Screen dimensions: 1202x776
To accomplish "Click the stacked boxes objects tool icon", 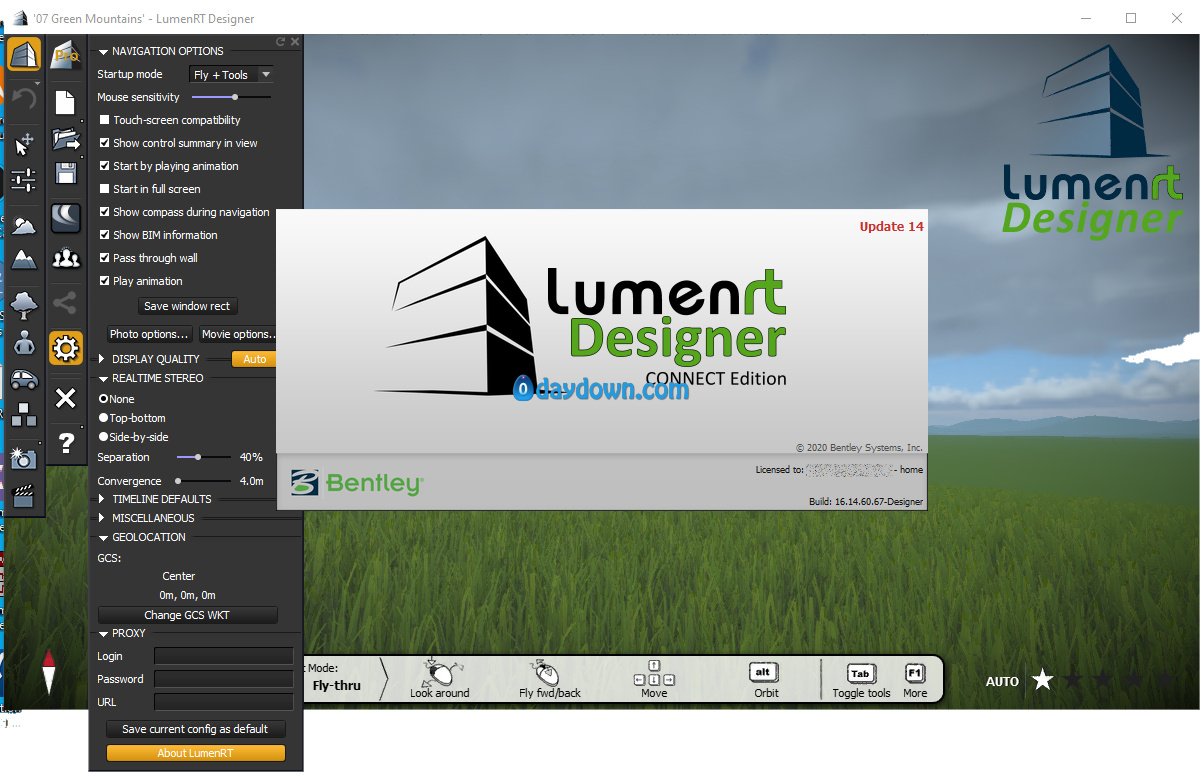I will pyautogui.click(x=25, y=414).
